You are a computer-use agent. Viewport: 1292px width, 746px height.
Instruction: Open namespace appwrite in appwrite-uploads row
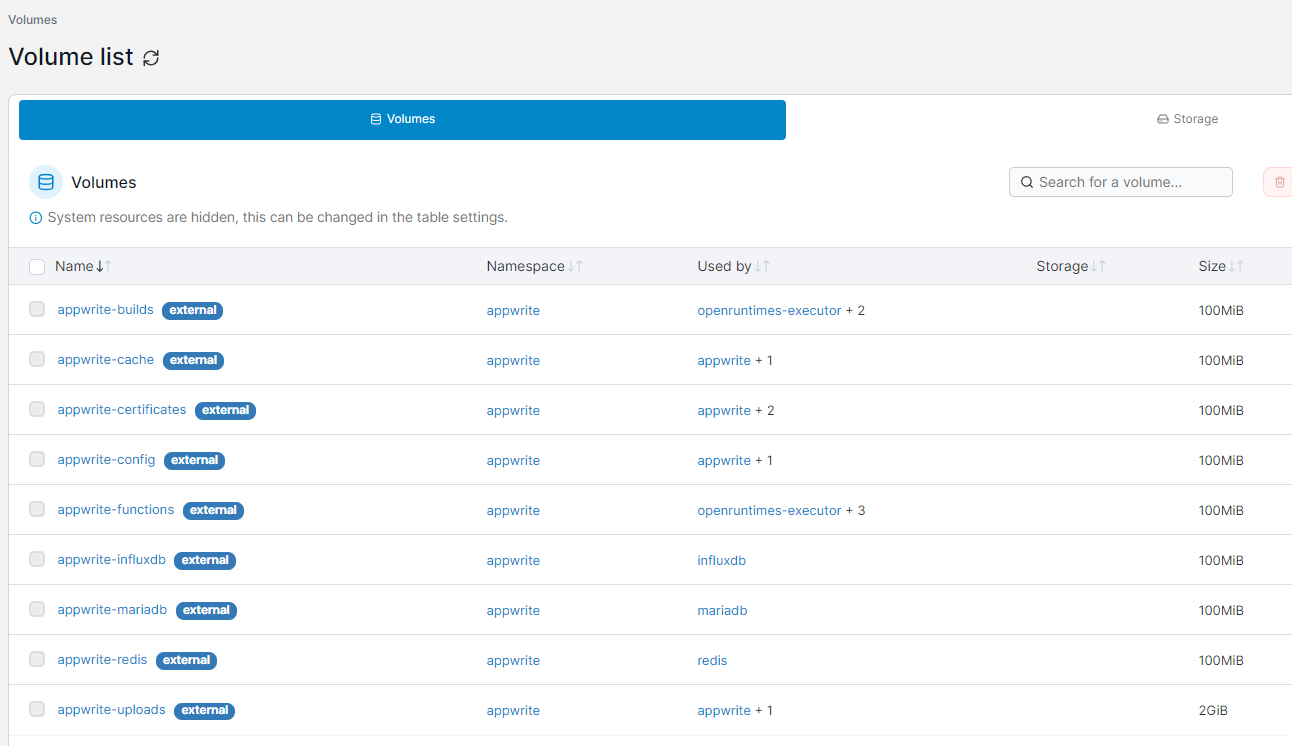[513, 711]
